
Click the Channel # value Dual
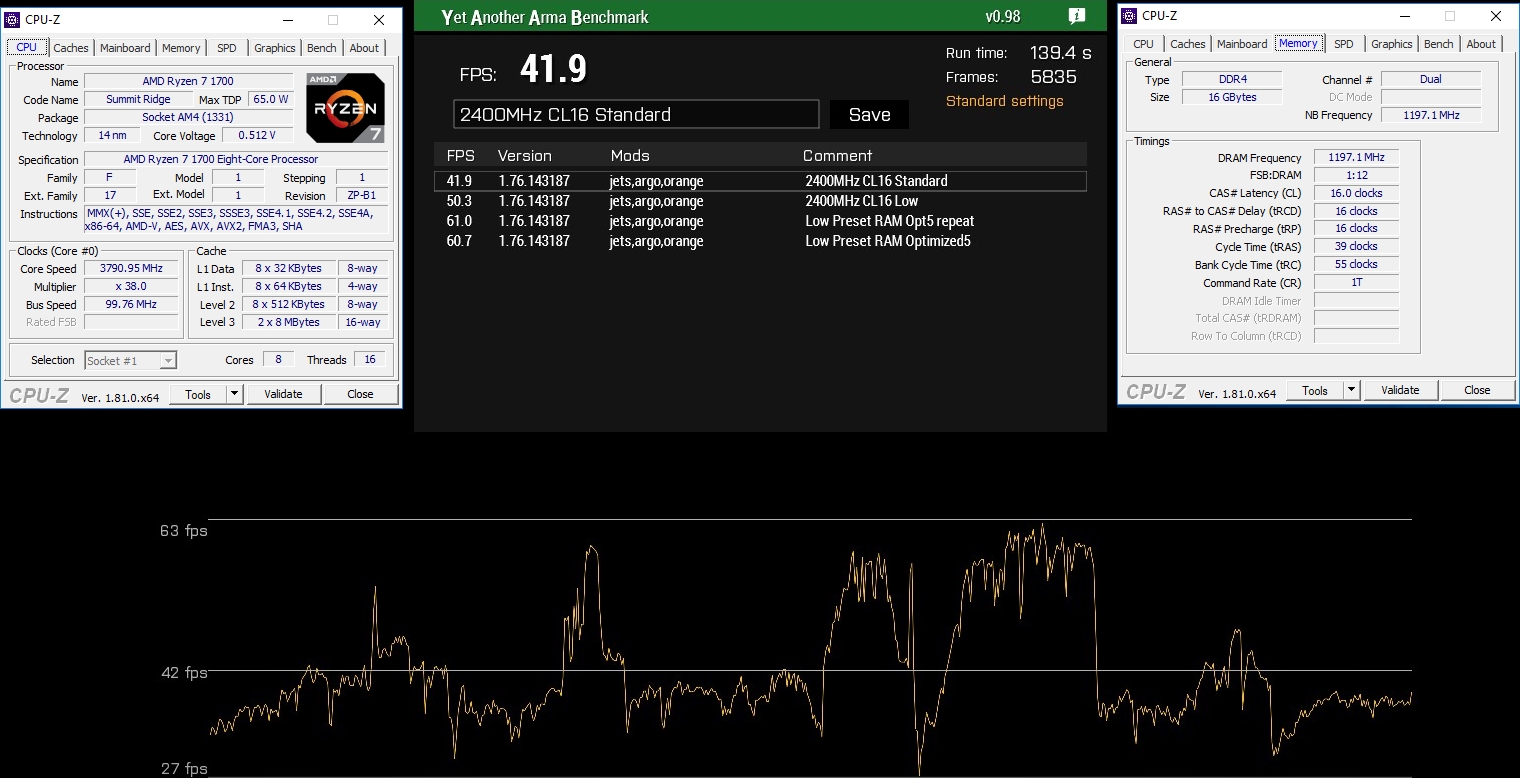(1431, 79)
